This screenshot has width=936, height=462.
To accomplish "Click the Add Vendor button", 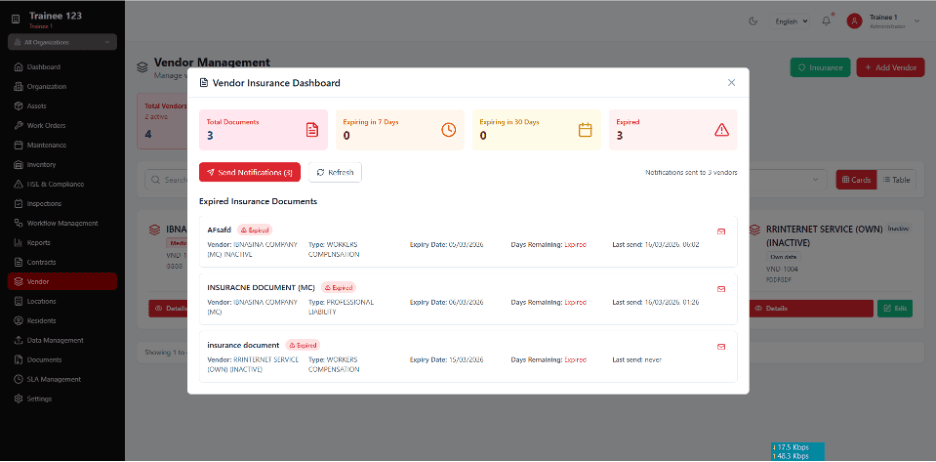I will click(890, 67).
